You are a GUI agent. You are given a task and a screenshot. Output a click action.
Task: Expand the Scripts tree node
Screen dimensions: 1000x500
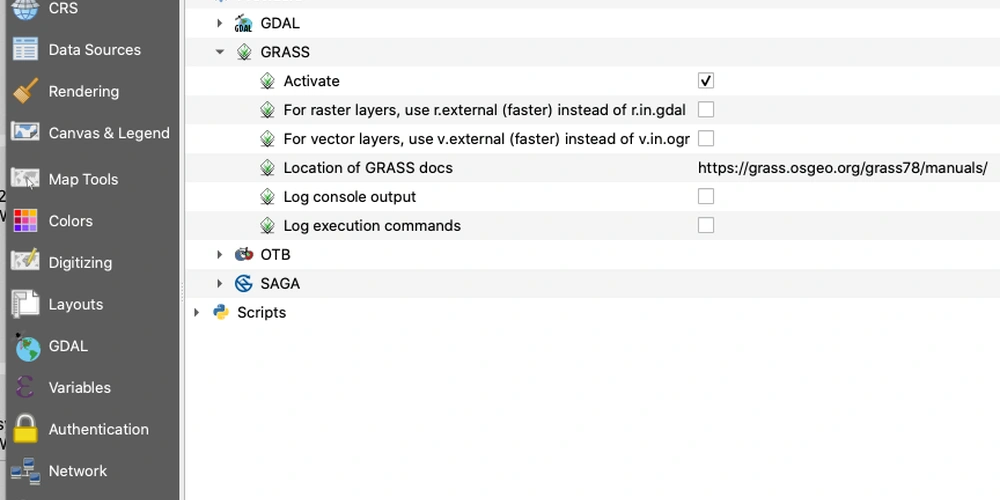pyautogui.click(x=196, y=312)
